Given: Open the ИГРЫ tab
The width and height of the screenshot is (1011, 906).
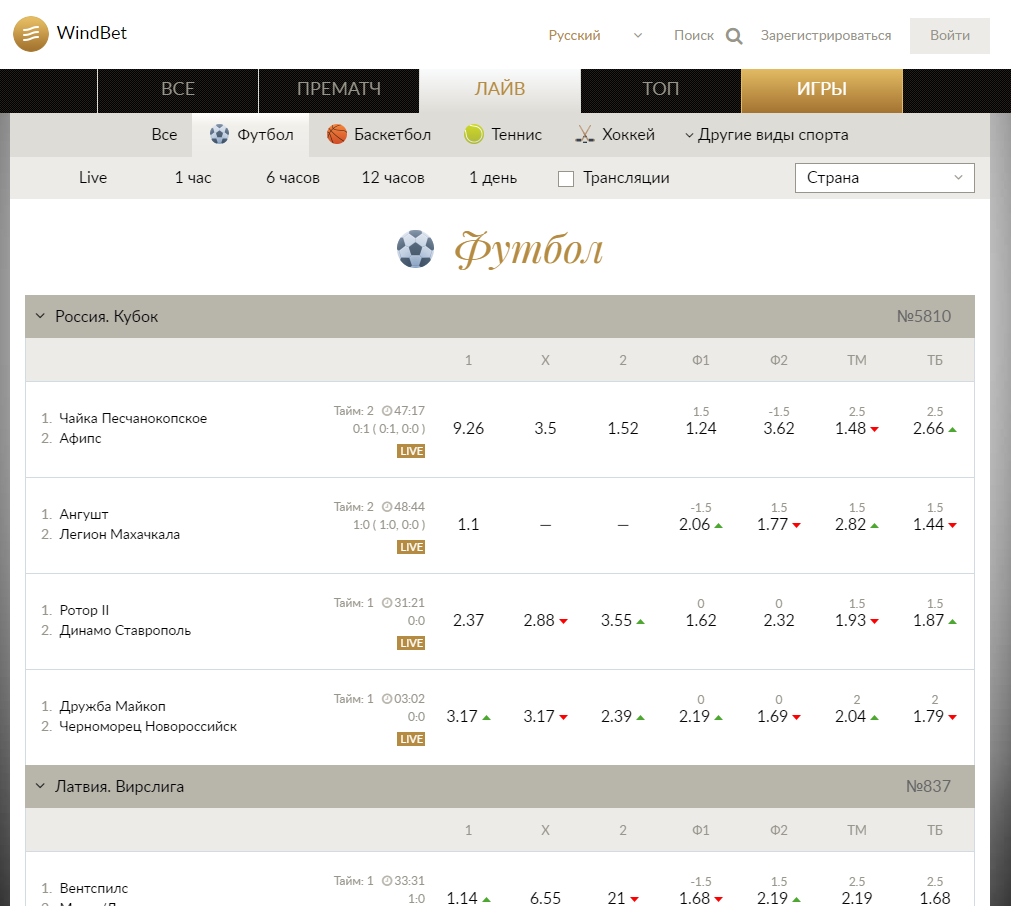Looking at the screenshot, I should tap(821, 90).
